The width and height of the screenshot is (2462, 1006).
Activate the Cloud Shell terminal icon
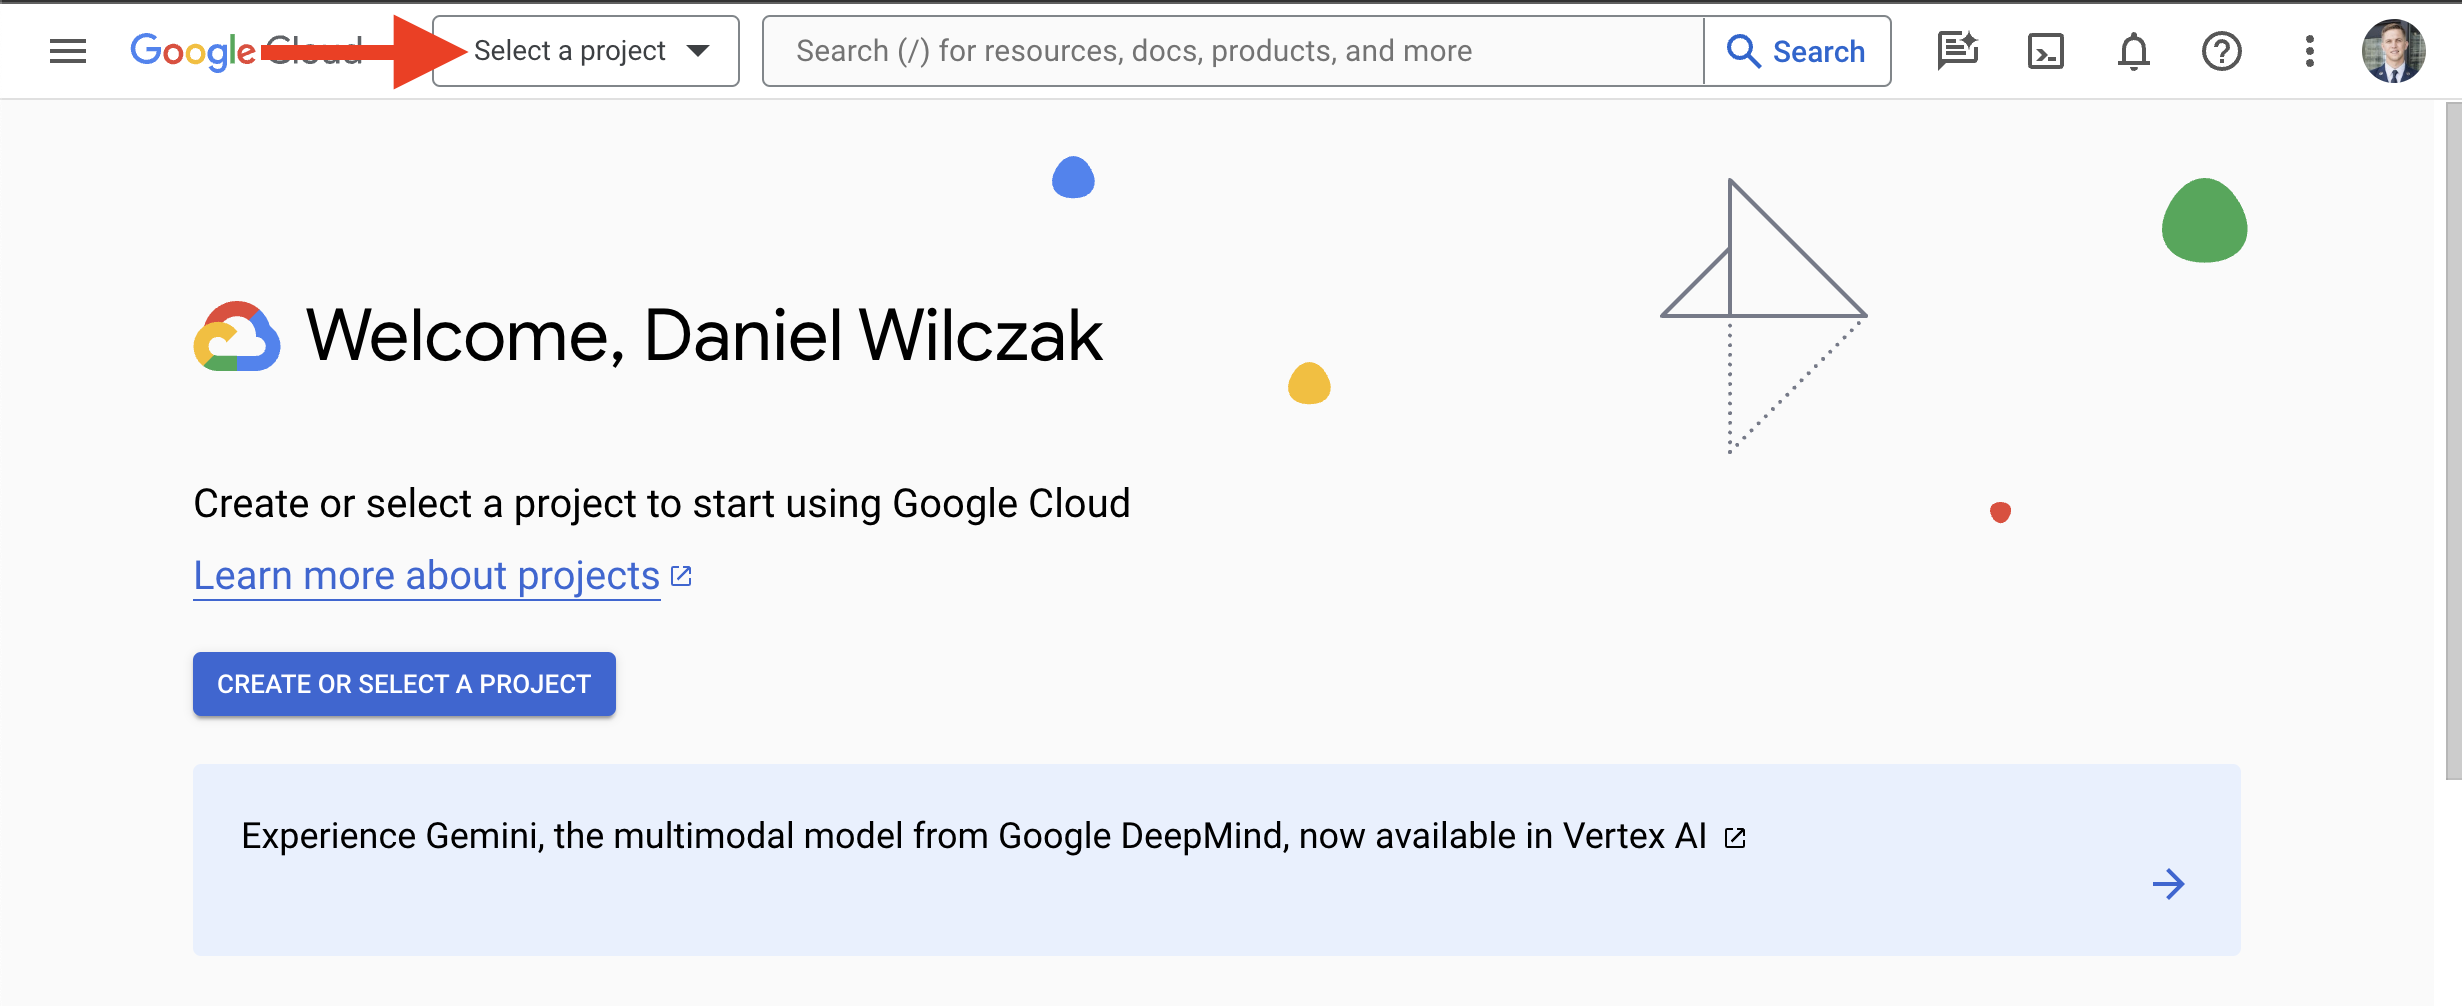pos(2046,51)
